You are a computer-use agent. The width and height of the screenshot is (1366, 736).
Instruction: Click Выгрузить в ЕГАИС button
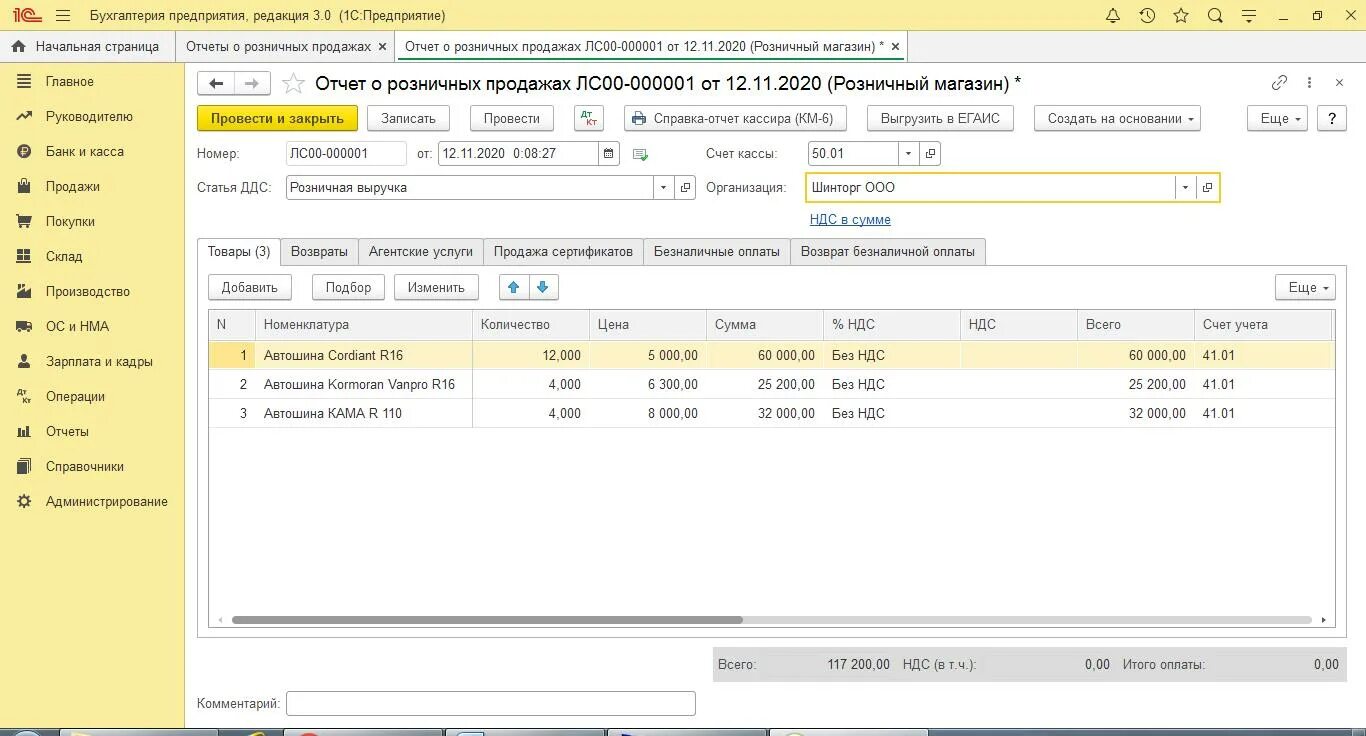[940, 118]
